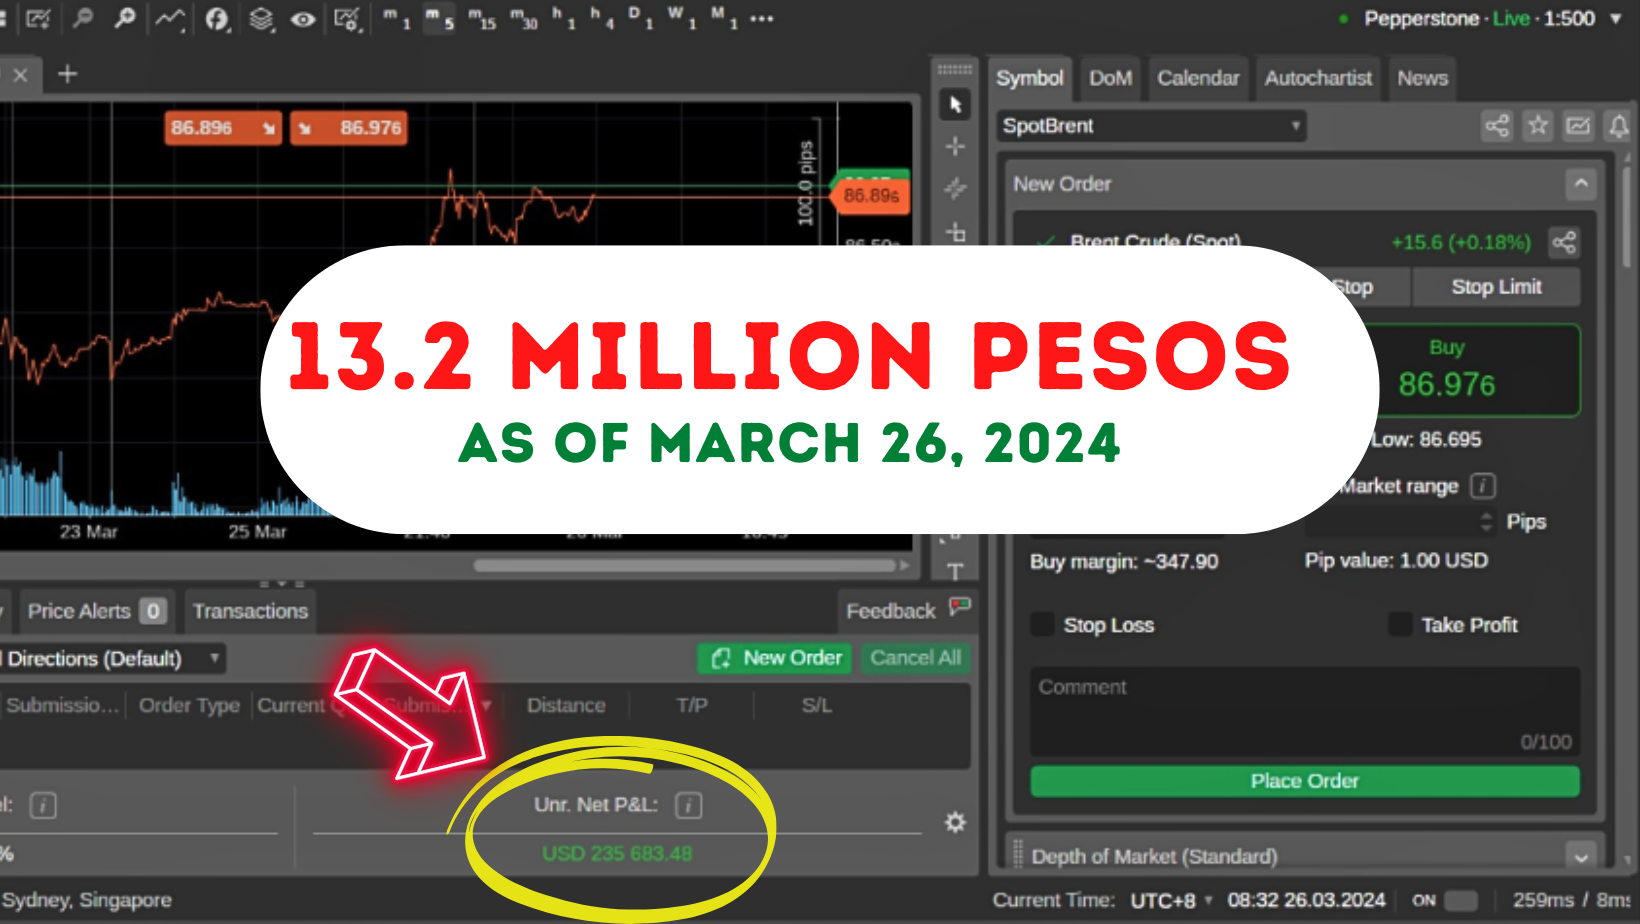The image size is (1640, 924).
Task: Enable the Take Profit checkbox
Action: click(x=1400, y=624)
